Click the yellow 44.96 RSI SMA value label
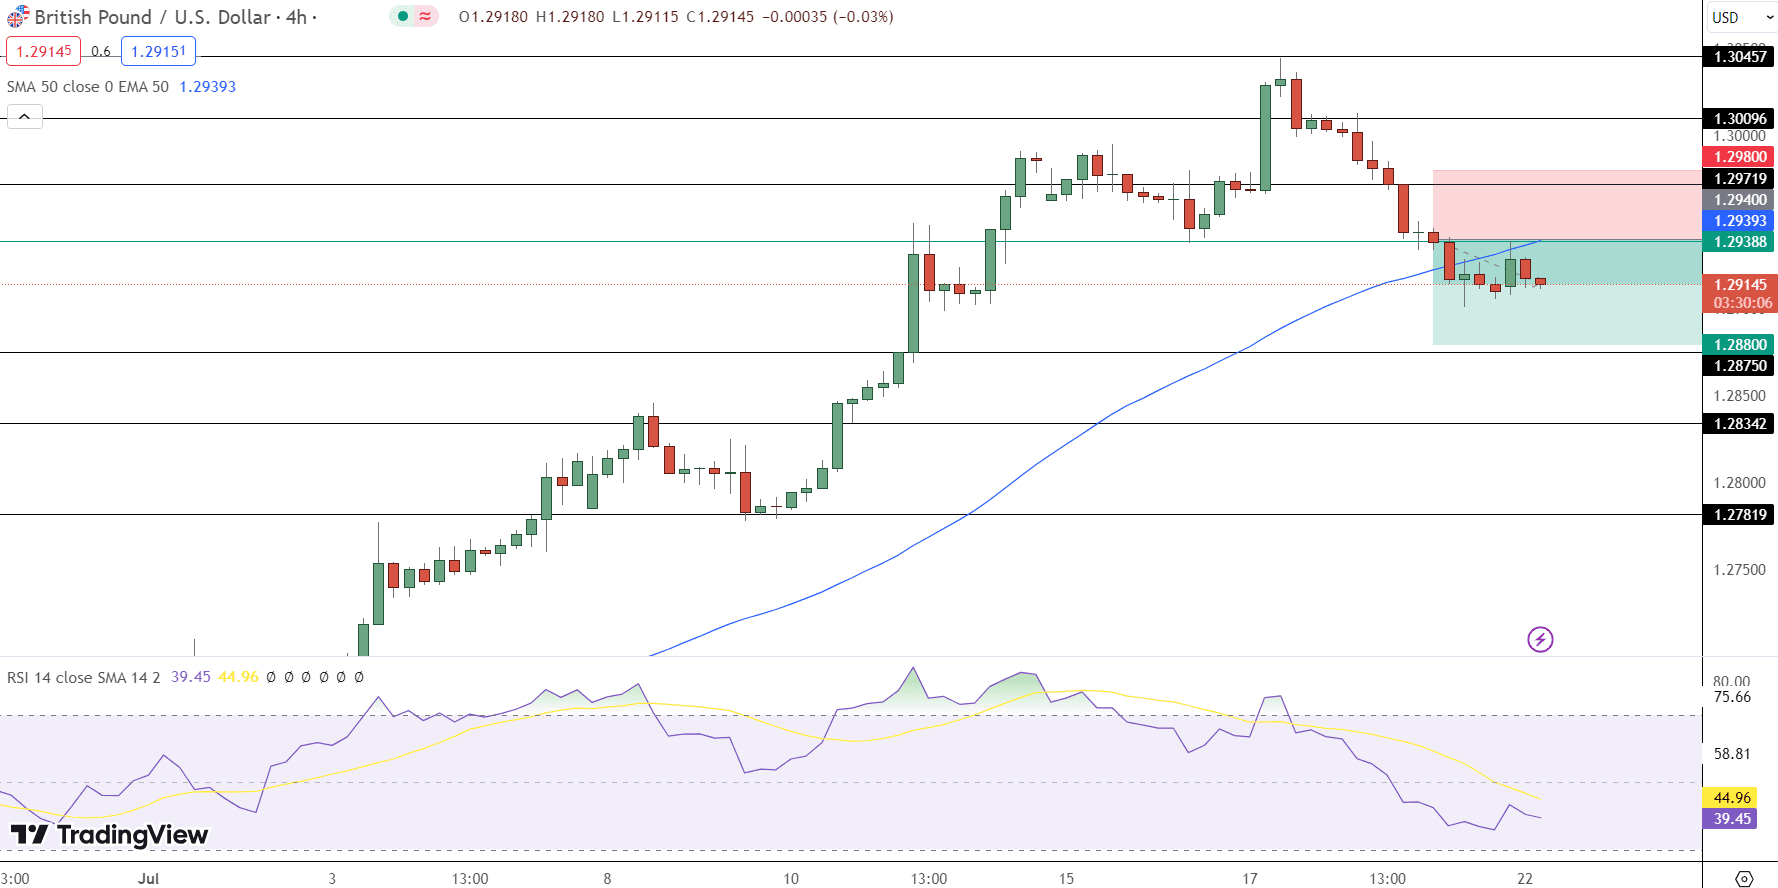 1731,798
